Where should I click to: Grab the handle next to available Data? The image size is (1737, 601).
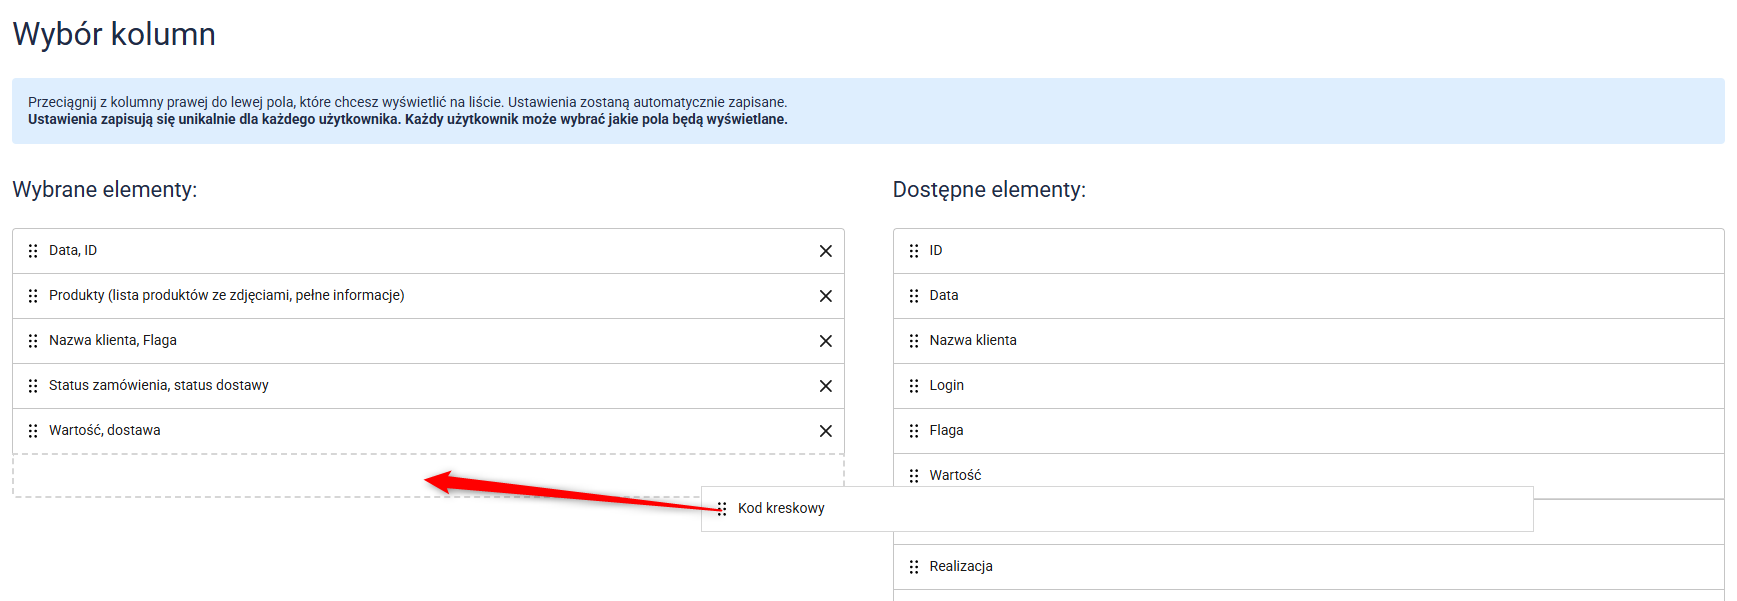click(x=913, y=296)
